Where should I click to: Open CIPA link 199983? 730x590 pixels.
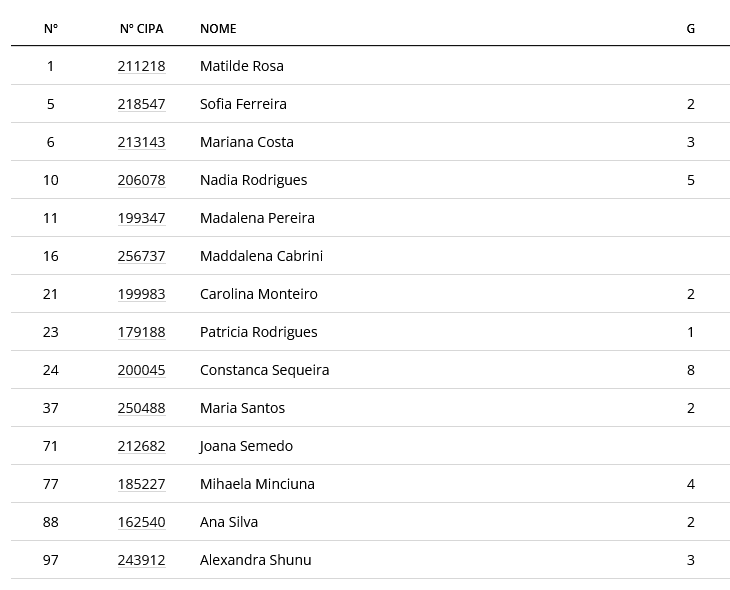pyautogui.click(x=141, y=294)
